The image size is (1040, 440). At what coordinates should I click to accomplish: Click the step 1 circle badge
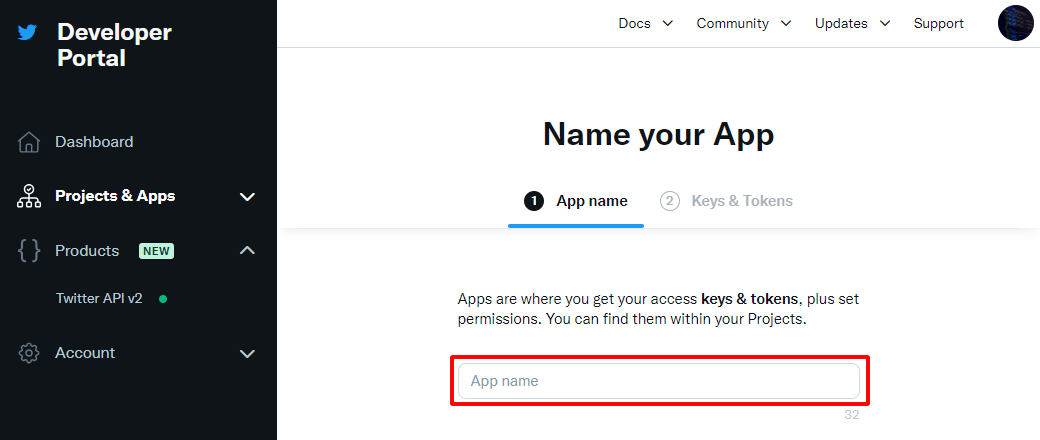click(534, 201)
